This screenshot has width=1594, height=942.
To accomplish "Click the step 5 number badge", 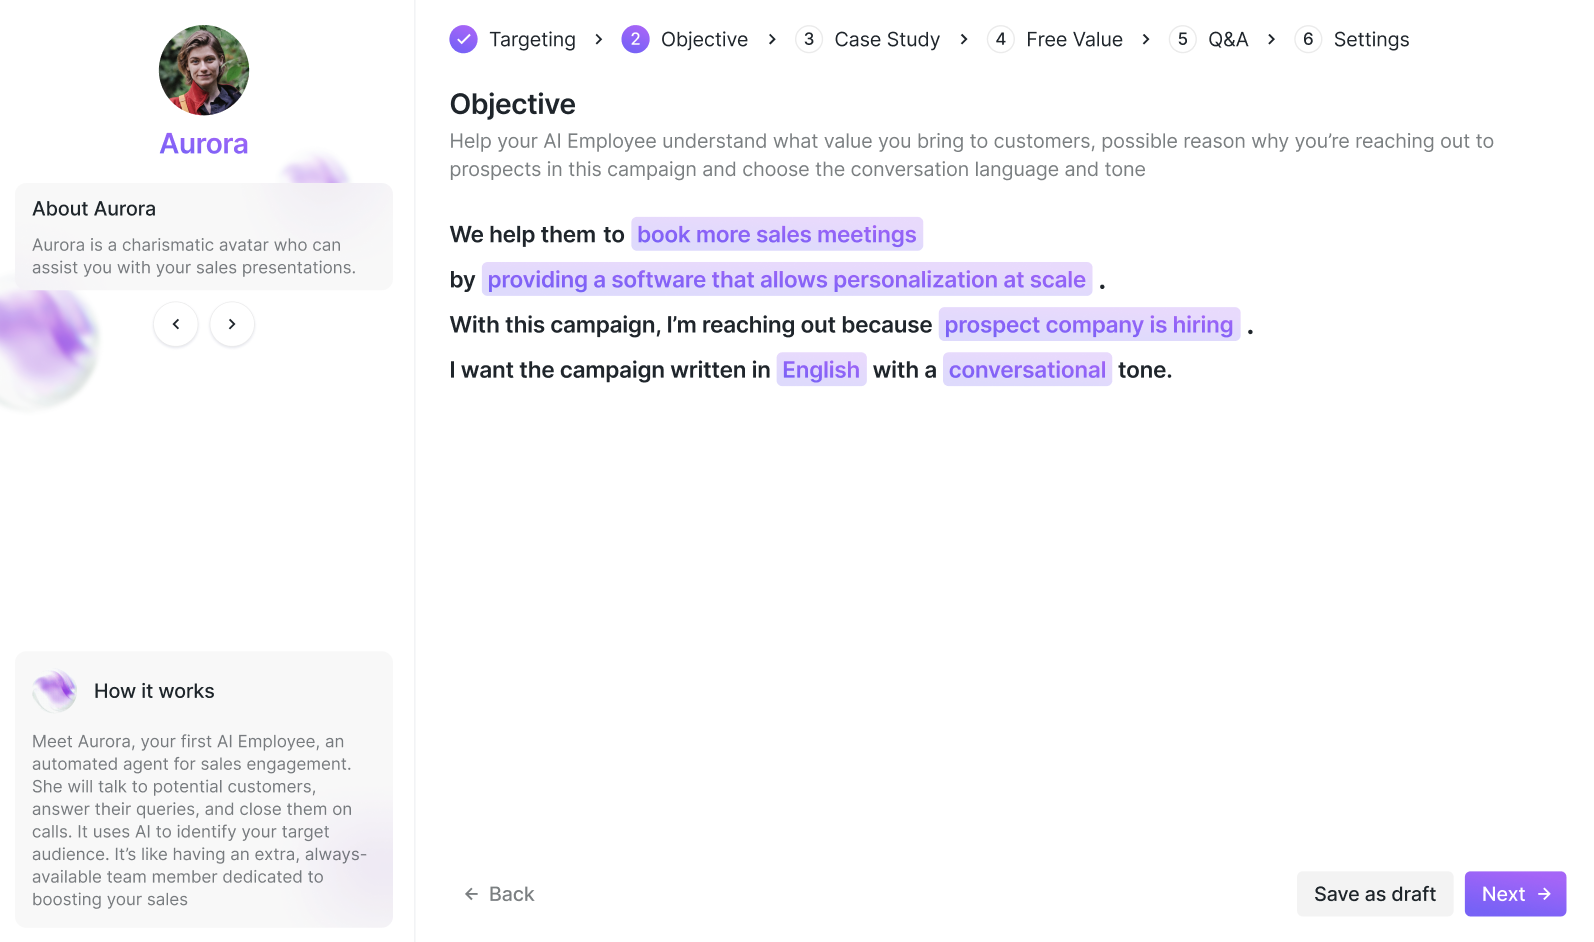I will pos(1182,39).
